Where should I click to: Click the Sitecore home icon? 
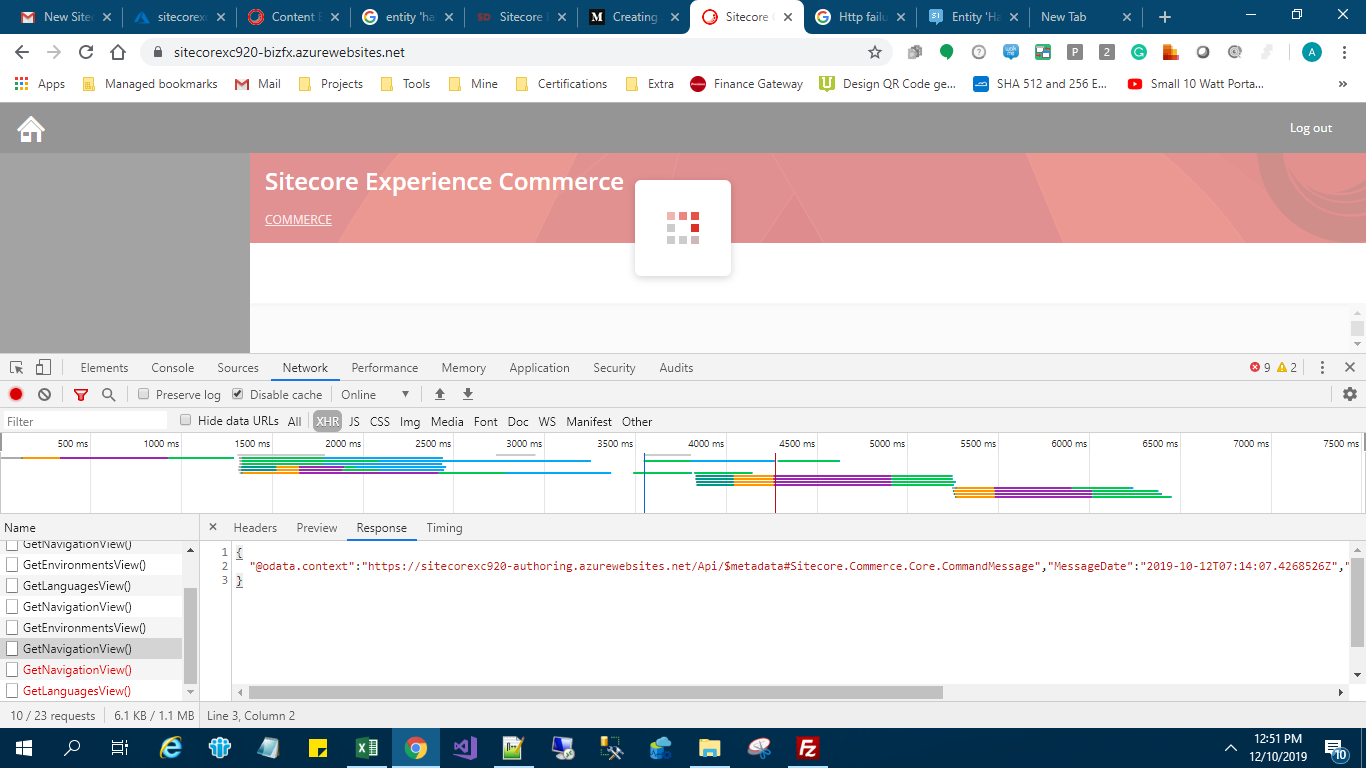pos(31,128)
